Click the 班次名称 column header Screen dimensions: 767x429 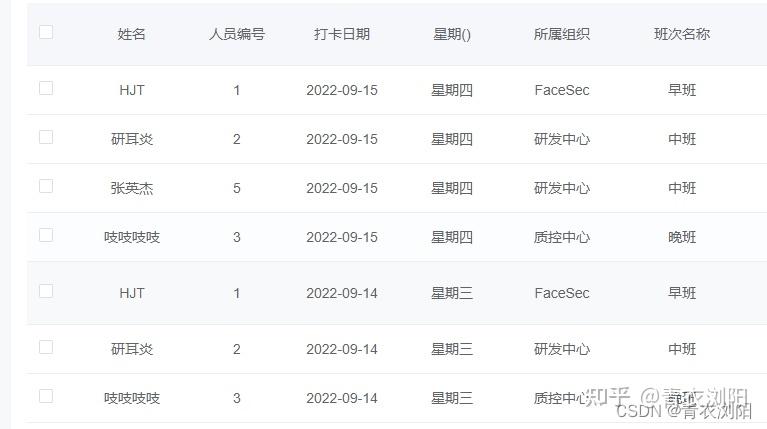click(x=682, y=34)
